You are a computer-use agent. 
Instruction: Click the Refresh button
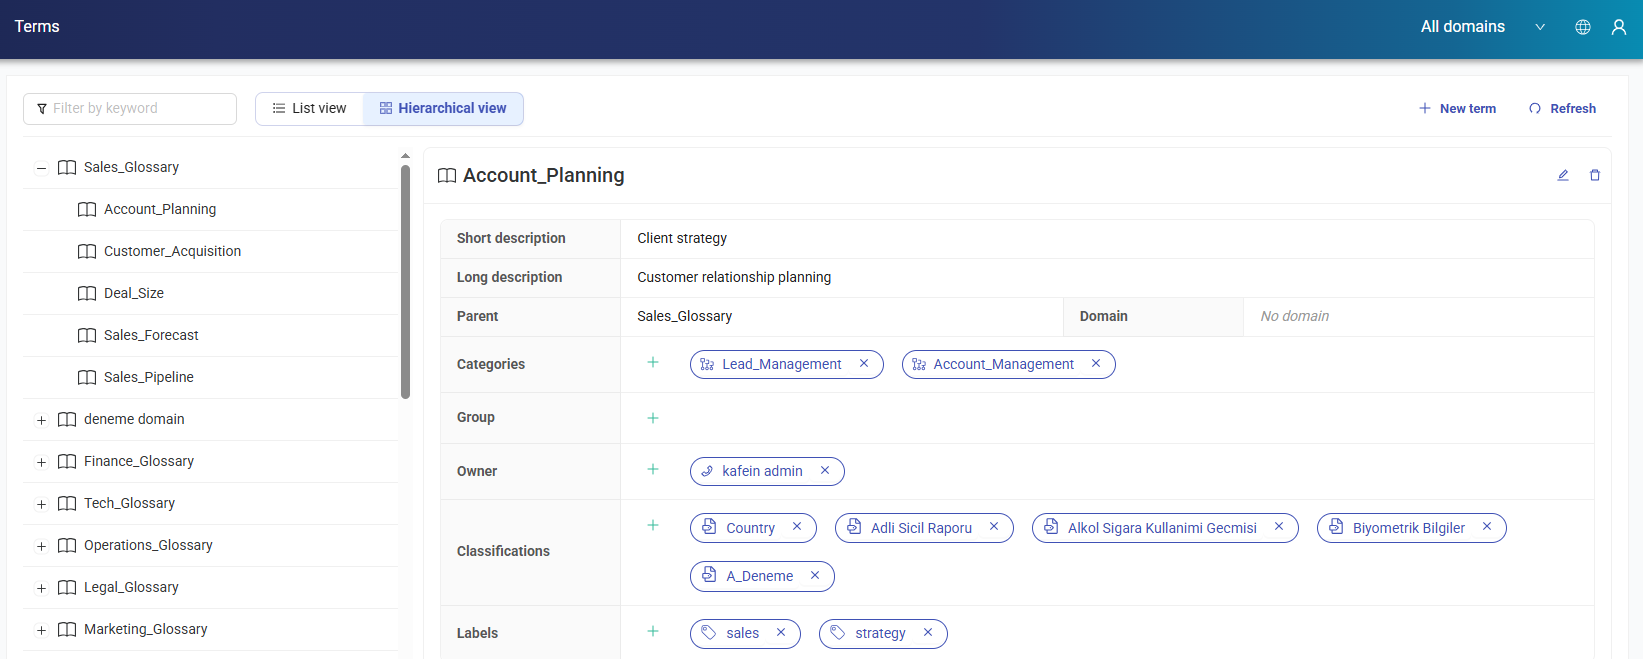pyautogui.click(x=1562, y=108)
